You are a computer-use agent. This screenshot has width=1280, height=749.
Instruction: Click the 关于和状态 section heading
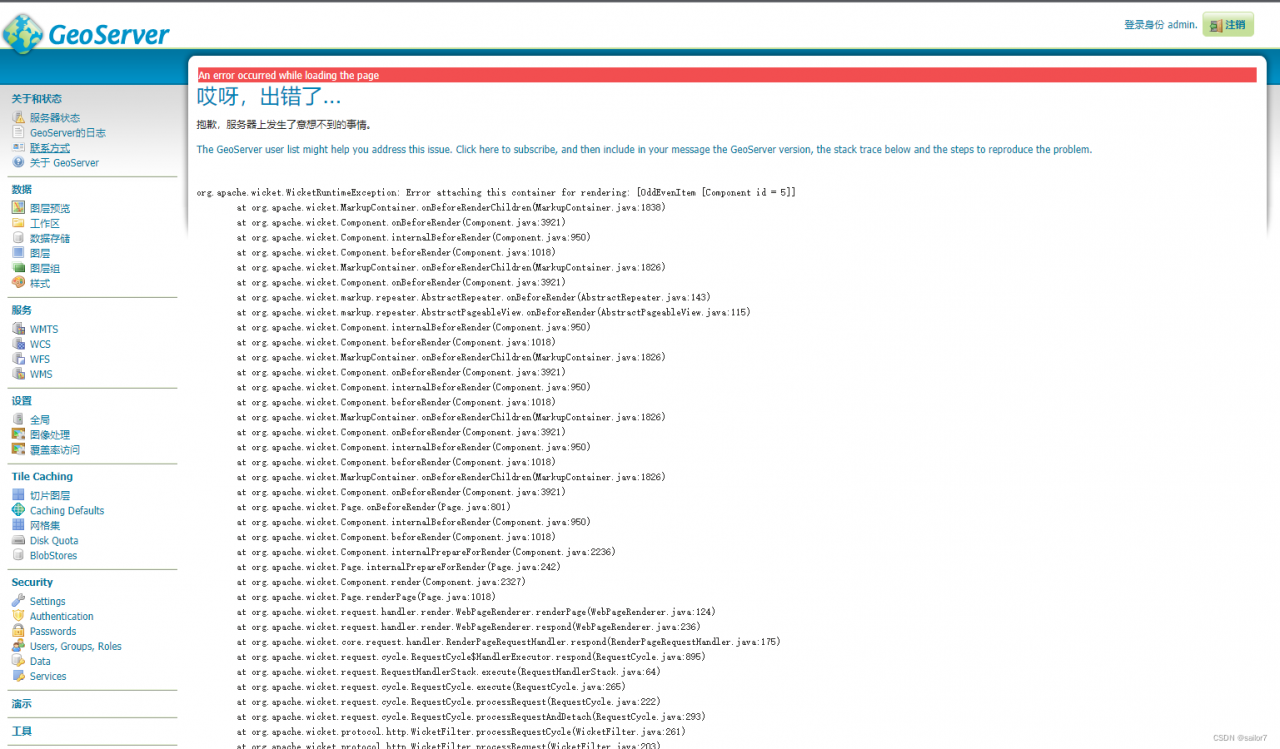36,99
